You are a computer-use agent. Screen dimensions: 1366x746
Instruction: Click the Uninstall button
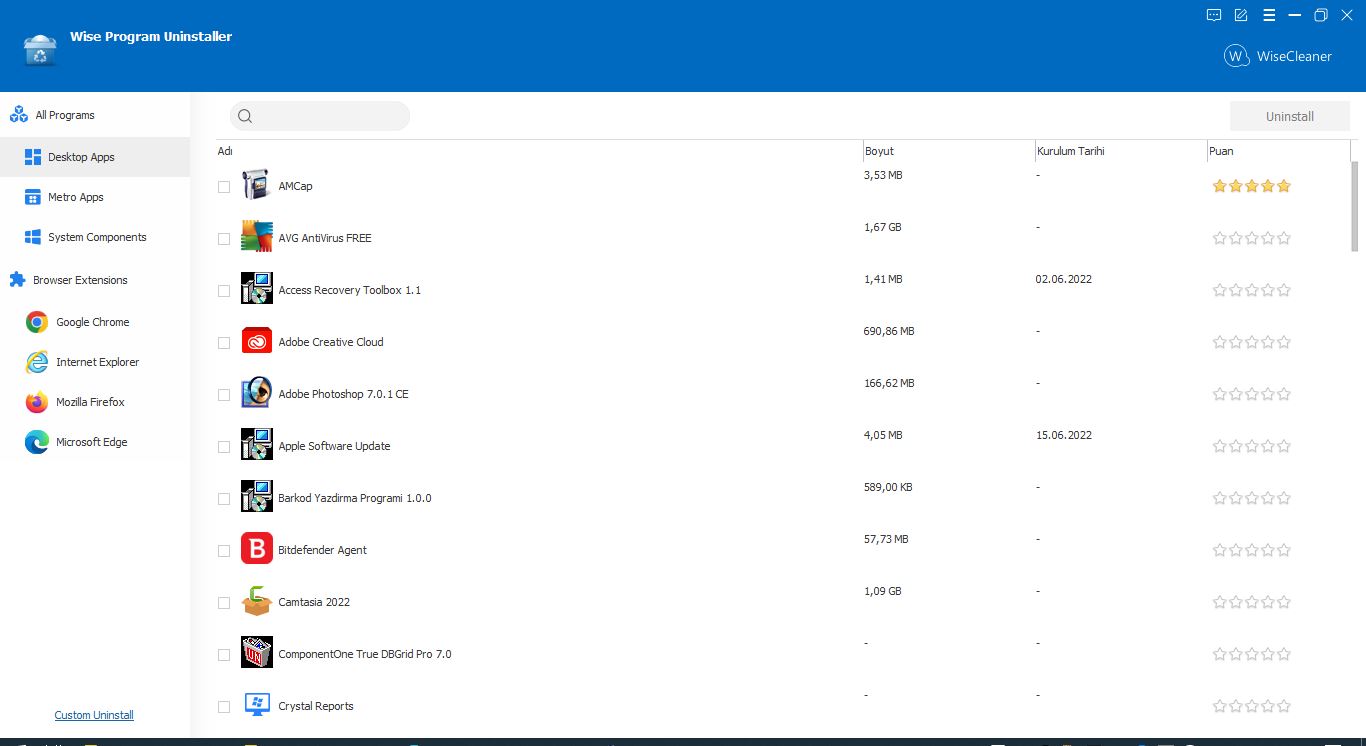coord(1290,116)
